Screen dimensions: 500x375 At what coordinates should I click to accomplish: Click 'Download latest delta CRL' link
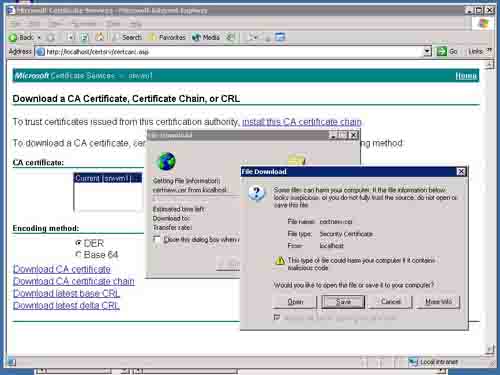tap(66, 305)
